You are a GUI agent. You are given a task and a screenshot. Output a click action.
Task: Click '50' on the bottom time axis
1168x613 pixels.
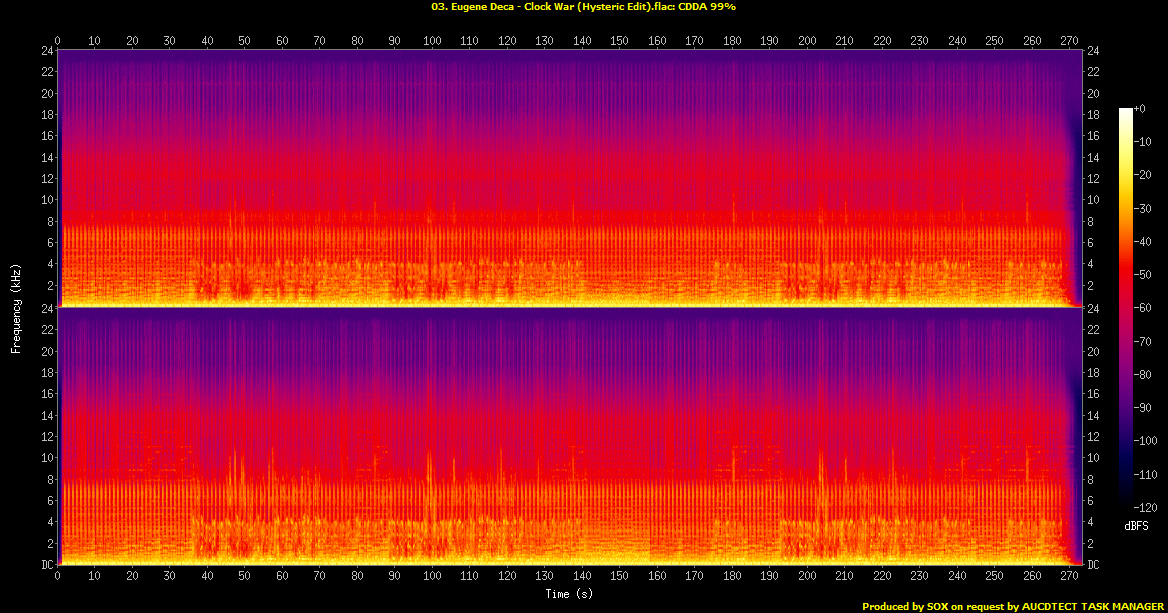[x=244, y=576]
